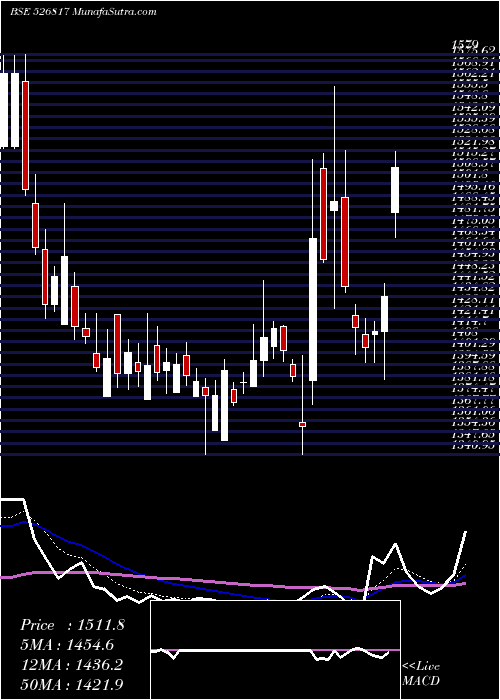500x700 pixels.
Task: Click the '50MA : 1421.9' value
Action: 71,684
